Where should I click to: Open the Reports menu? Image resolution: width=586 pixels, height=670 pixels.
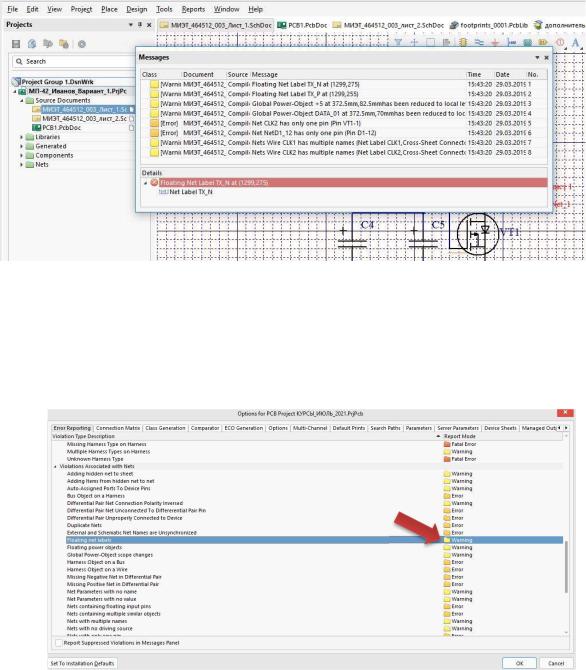pos(193,9)
